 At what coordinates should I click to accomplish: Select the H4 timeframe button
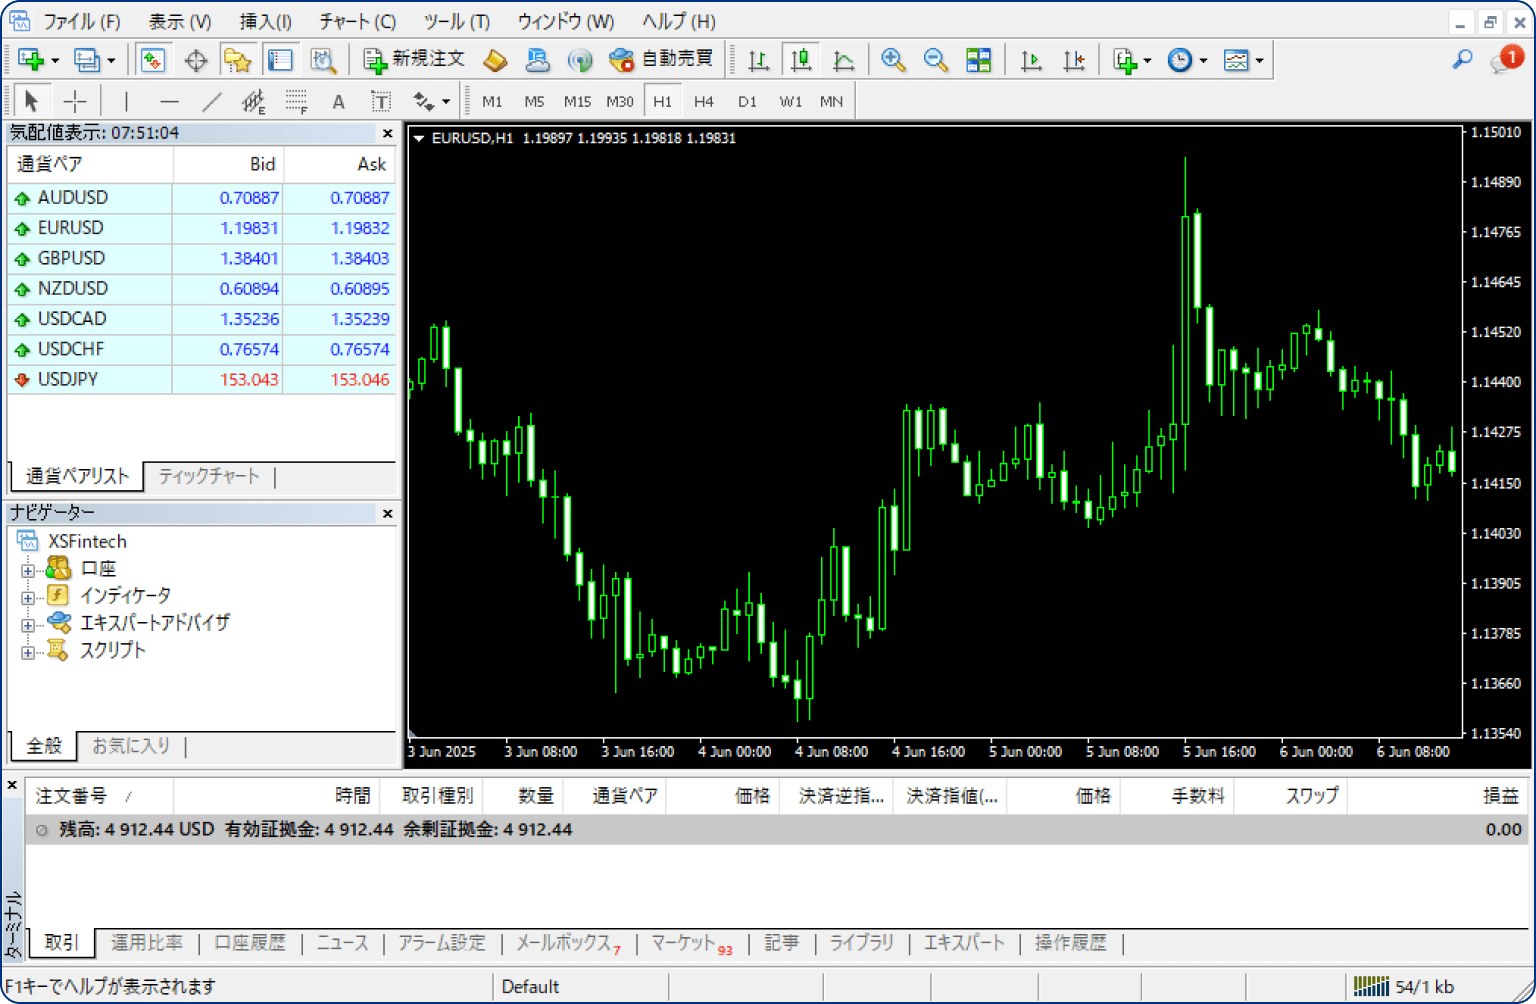704,101
